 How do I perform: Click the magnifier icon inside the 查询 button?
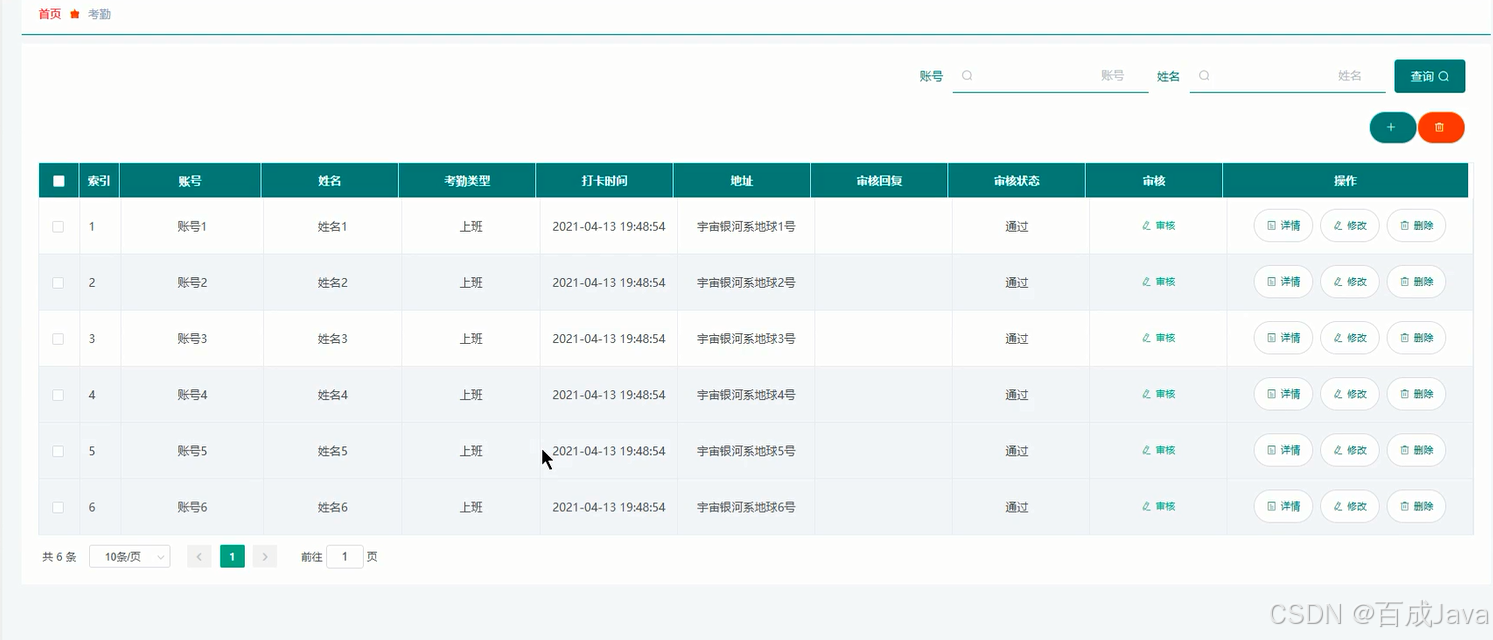click(x=1444, y=75)
